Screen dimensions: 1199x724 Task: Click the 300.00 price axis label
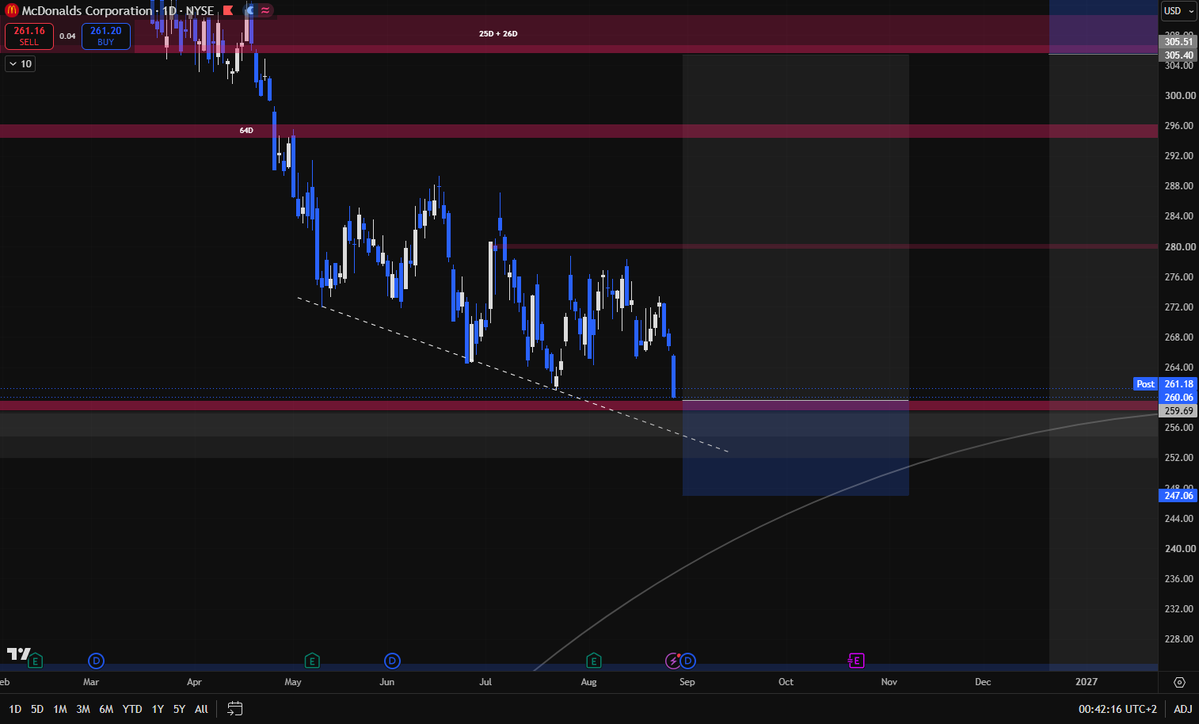[x=1179, y=96]
